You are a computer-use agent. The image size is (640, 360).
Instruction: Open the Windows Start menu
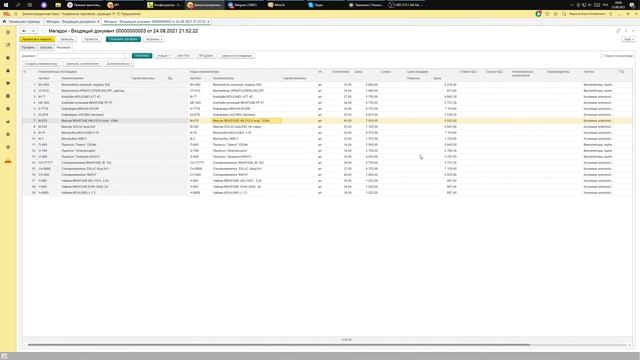click(x=6, y=5)
